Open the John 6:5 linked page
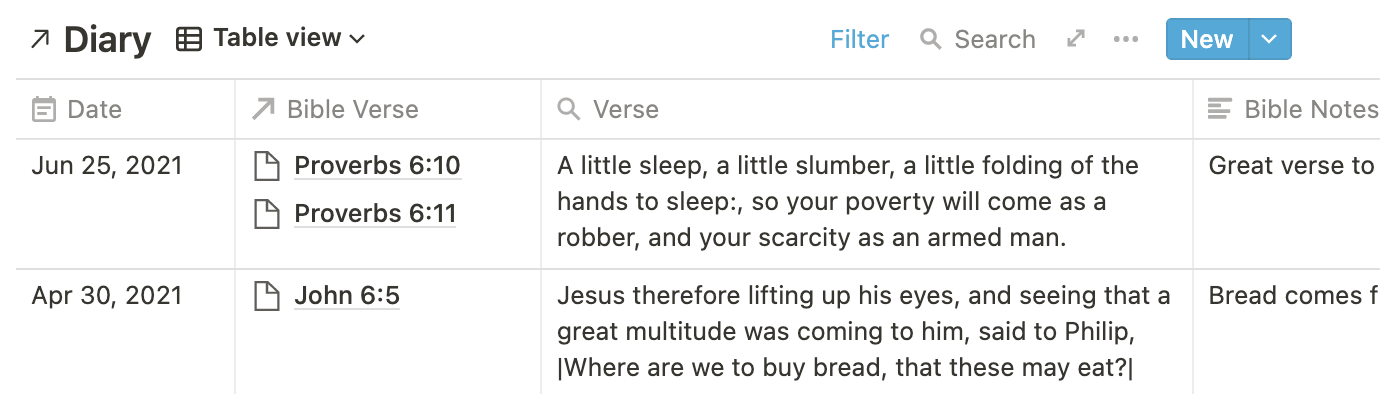Image resolution: width=1380 pixels, height=394 pixels. pyautogui.click(x=347, y=296)
